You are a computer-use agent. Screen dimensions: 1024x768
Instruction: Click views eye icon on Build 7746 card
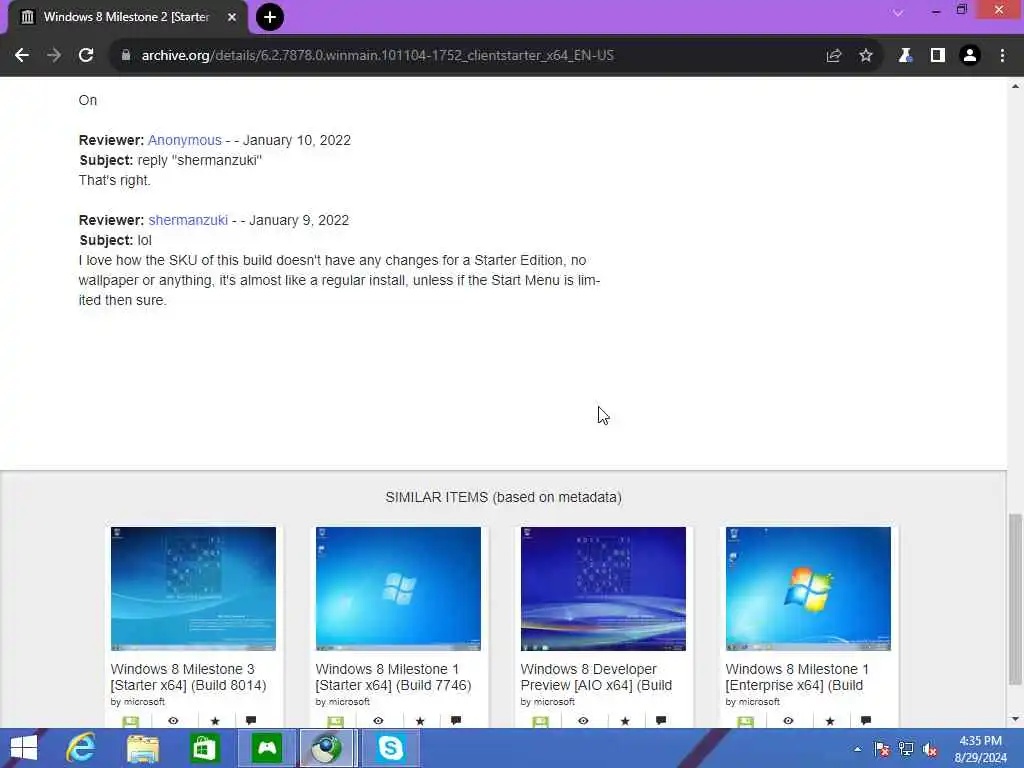click(x=378, y=720)
